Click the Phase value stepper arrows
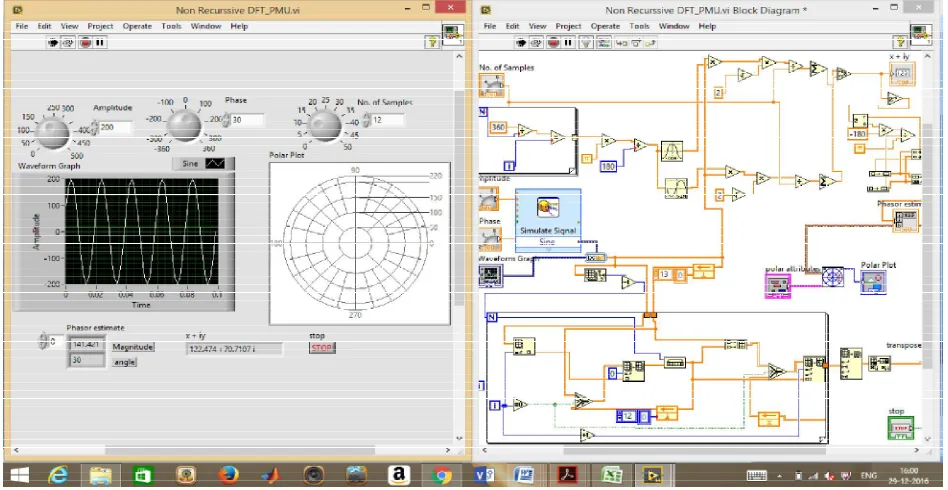 coord(226,120)
